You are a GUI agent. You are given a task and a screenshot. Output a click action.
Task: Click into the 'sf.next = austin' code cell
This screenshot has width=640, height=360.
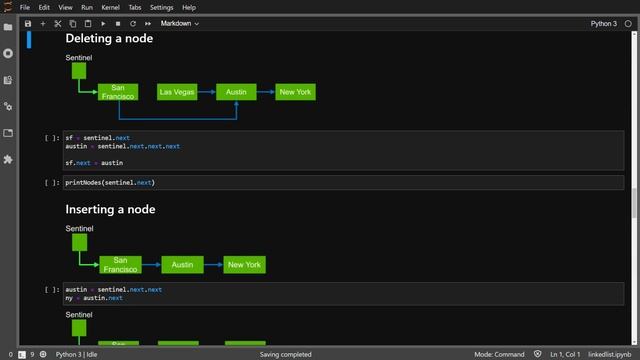343,151
